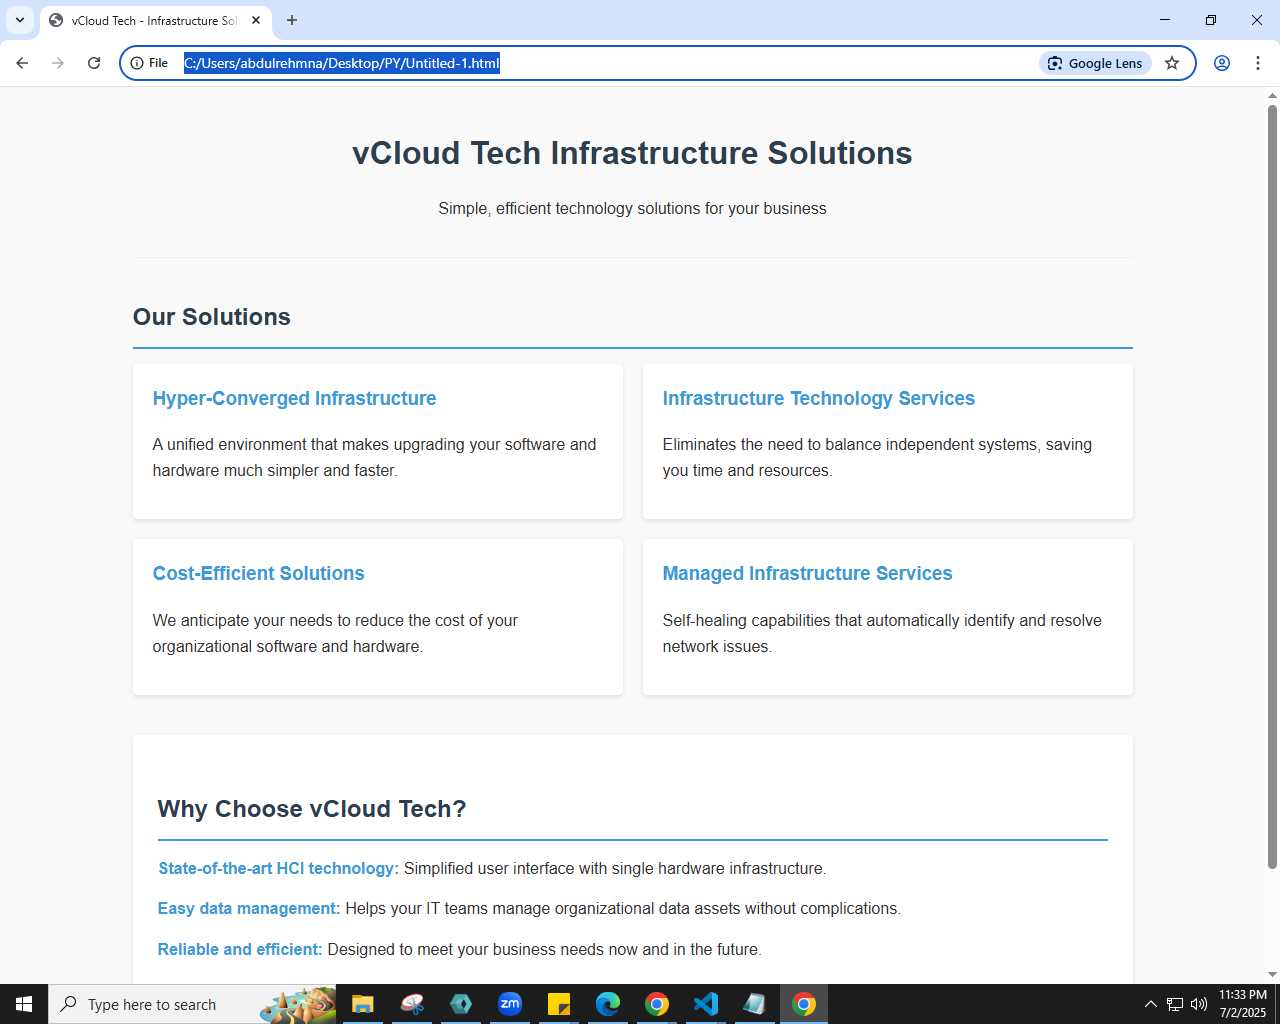1280x1024 pixels.
Task: Open a new tab with the plus button
Action: tap(292, 20)
